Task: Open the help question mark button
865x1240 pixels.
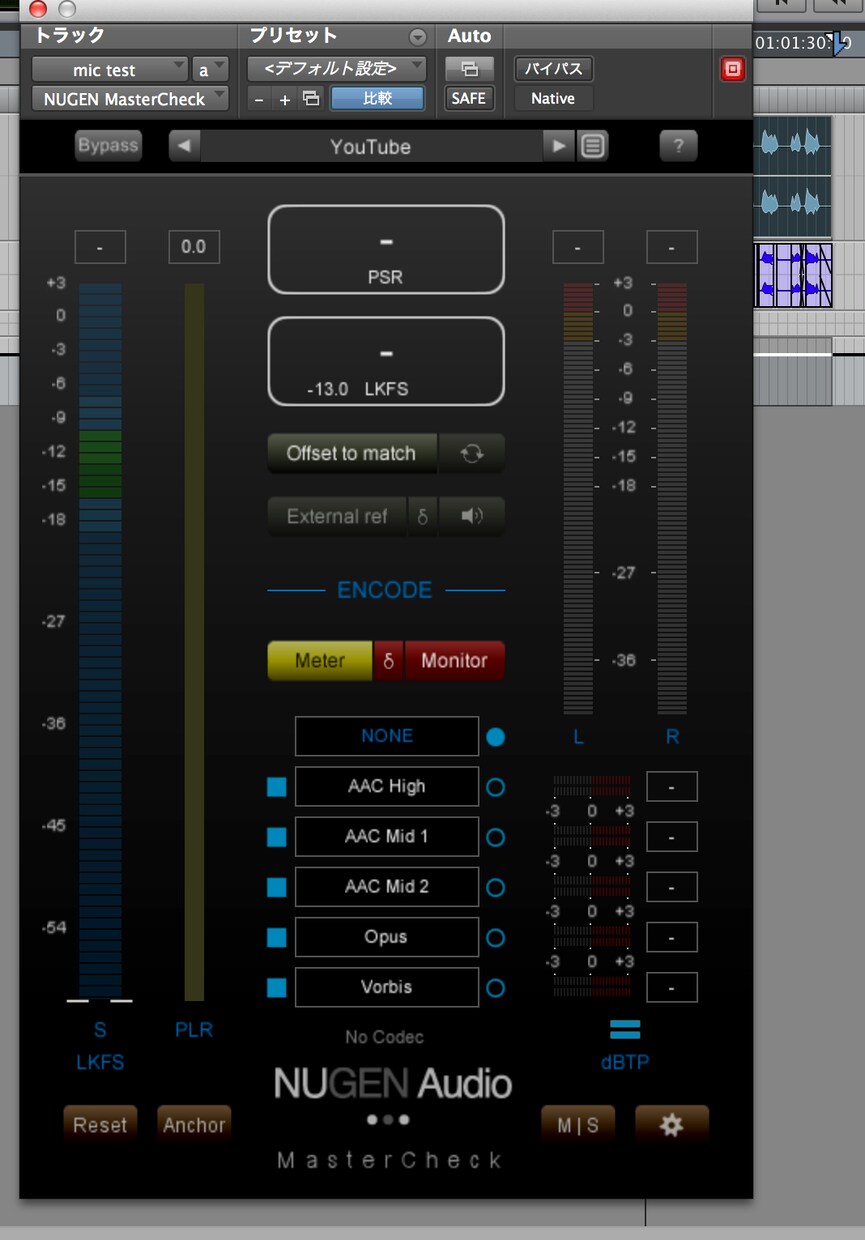Action: pos(678,146)
